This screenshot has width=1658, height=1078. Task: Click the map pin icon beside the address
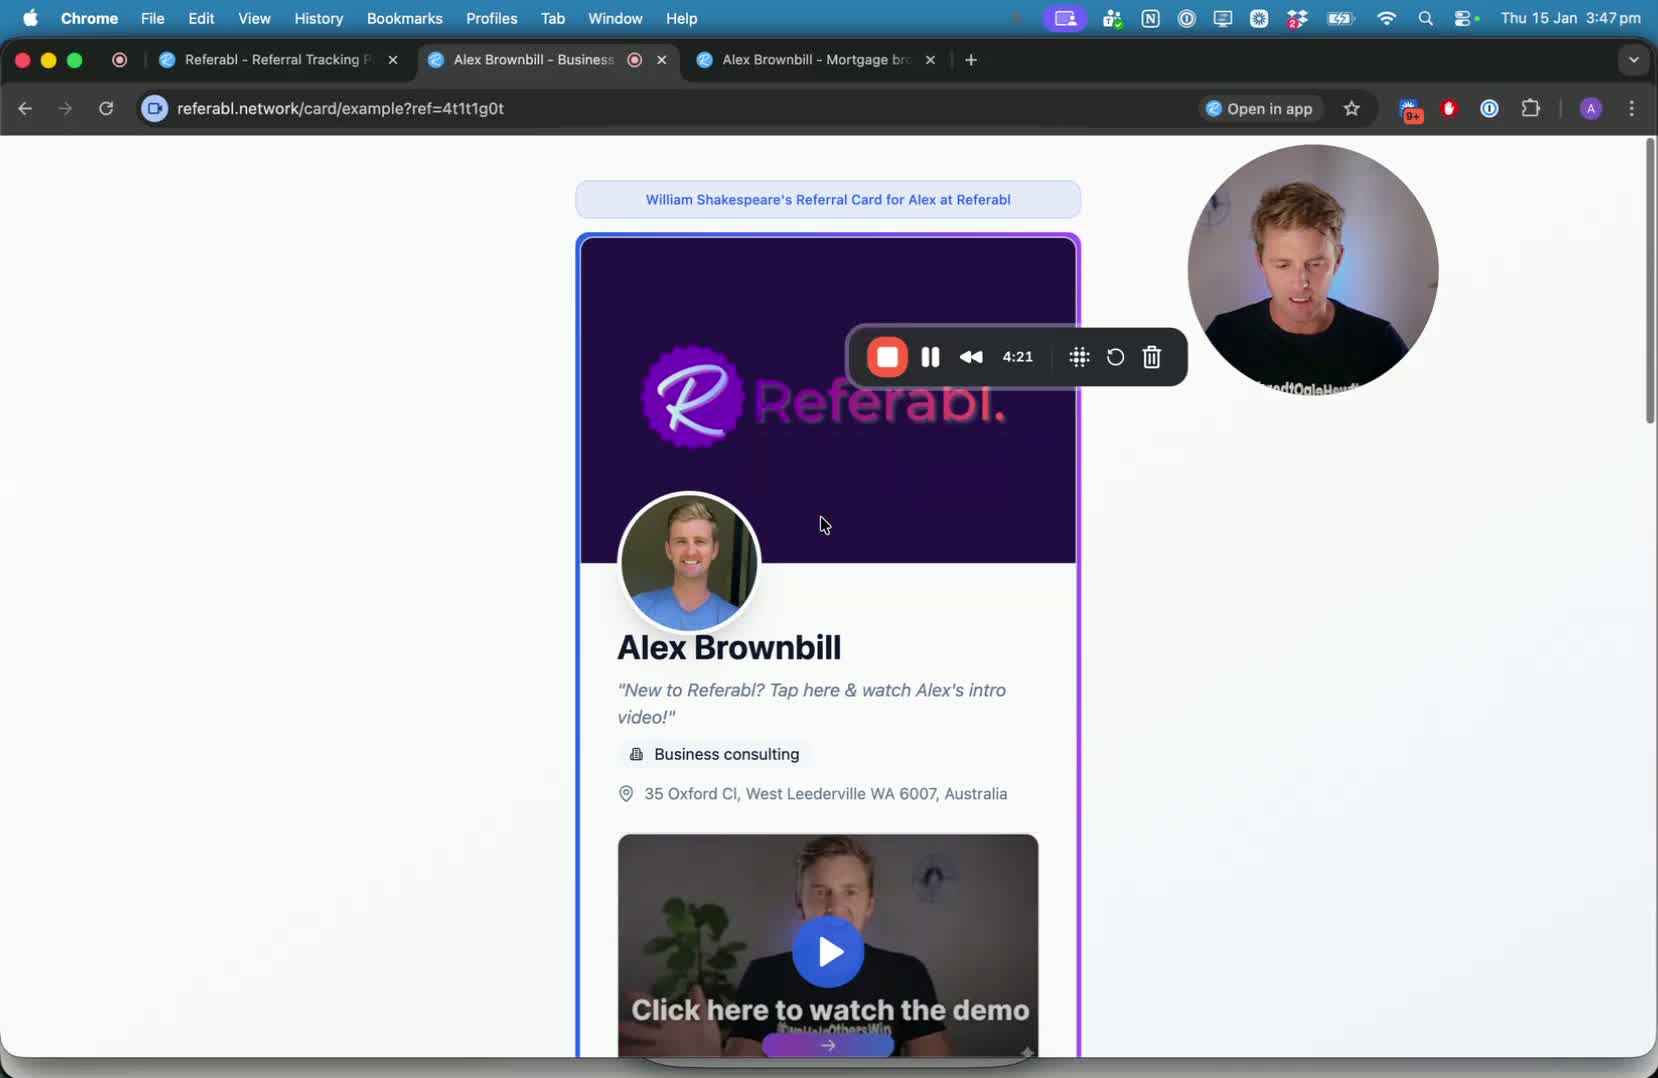[626, 794]
